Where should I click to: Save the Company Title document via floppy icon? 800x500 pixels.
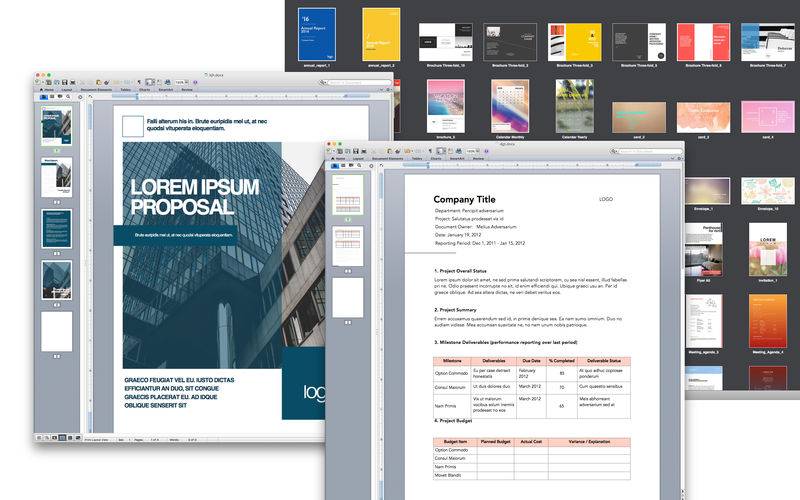(x=356, y=152)
